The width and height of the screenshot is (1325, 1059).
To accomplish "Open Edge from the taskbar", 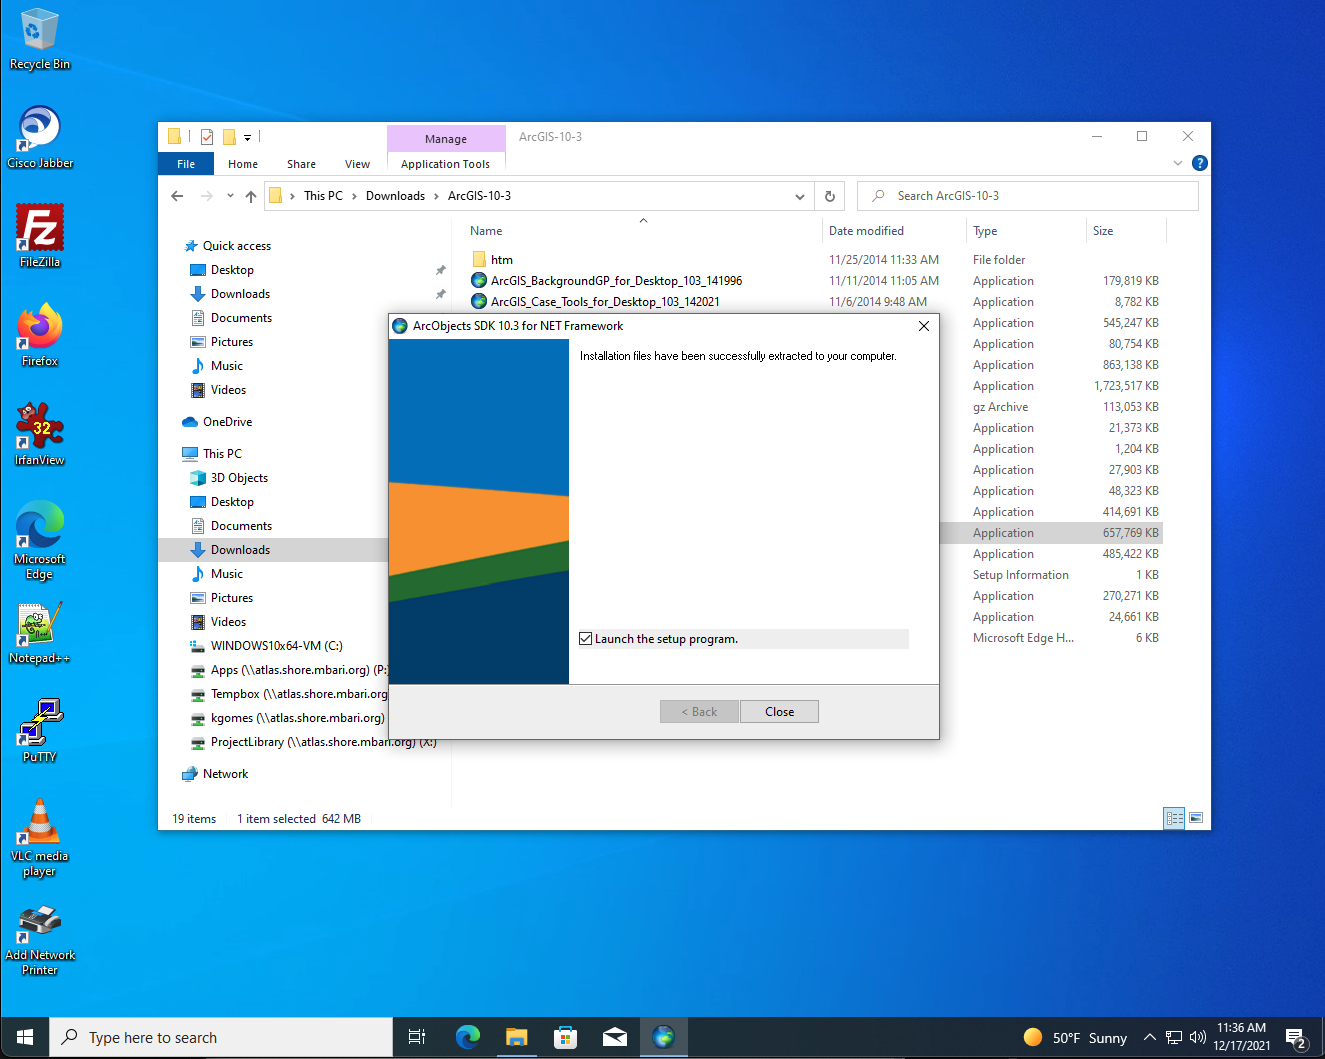I will [467, 1037].
